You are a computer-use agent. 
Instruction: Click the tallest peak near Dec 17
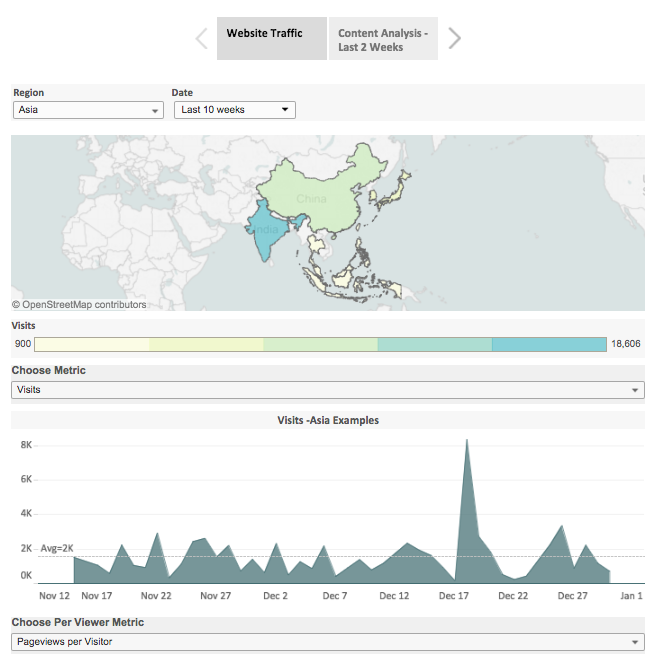point(467,441)
